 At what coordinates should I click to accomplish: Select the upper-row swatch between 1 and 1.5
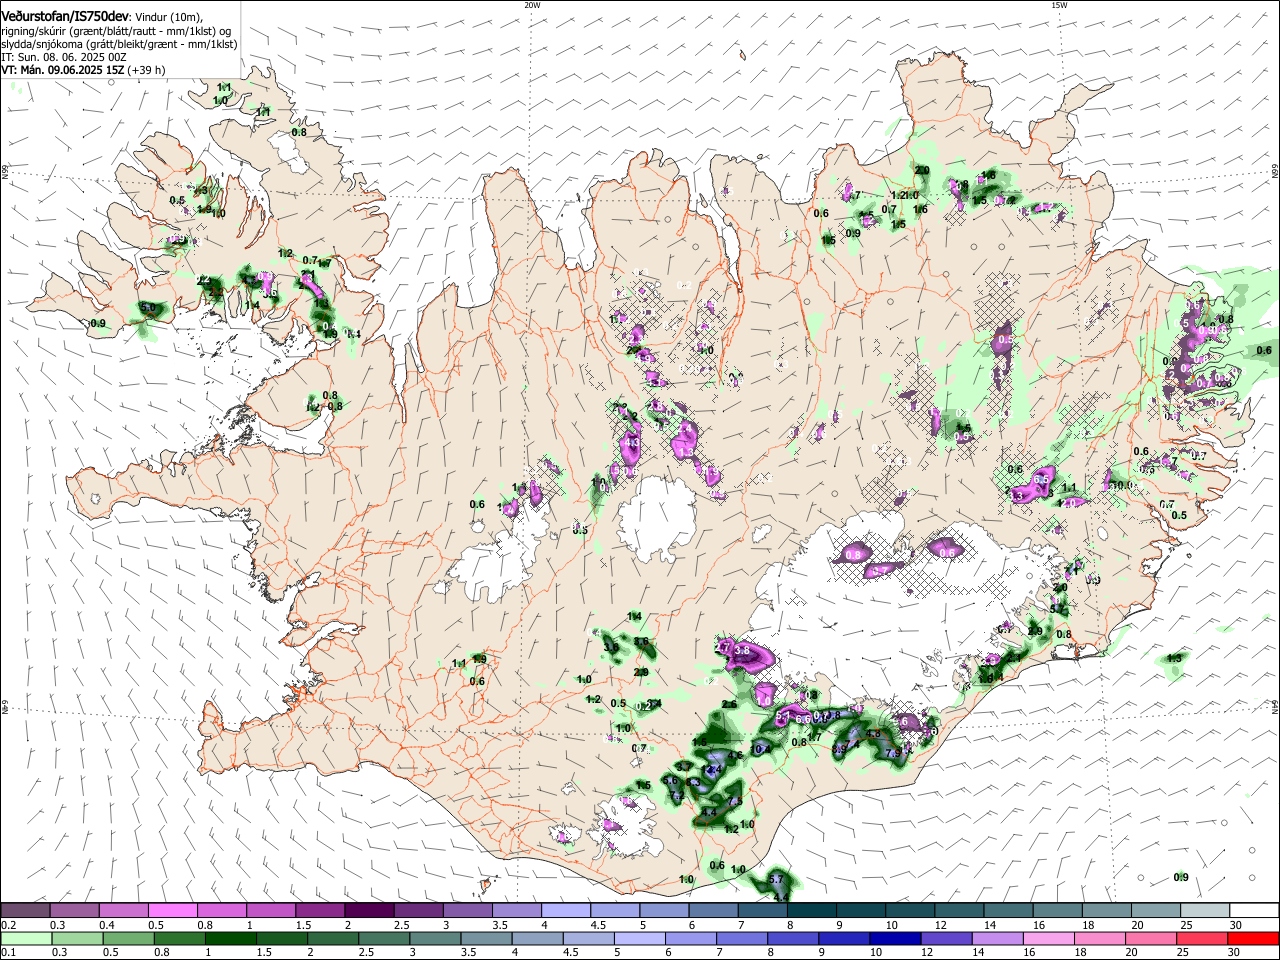point(270,911)
